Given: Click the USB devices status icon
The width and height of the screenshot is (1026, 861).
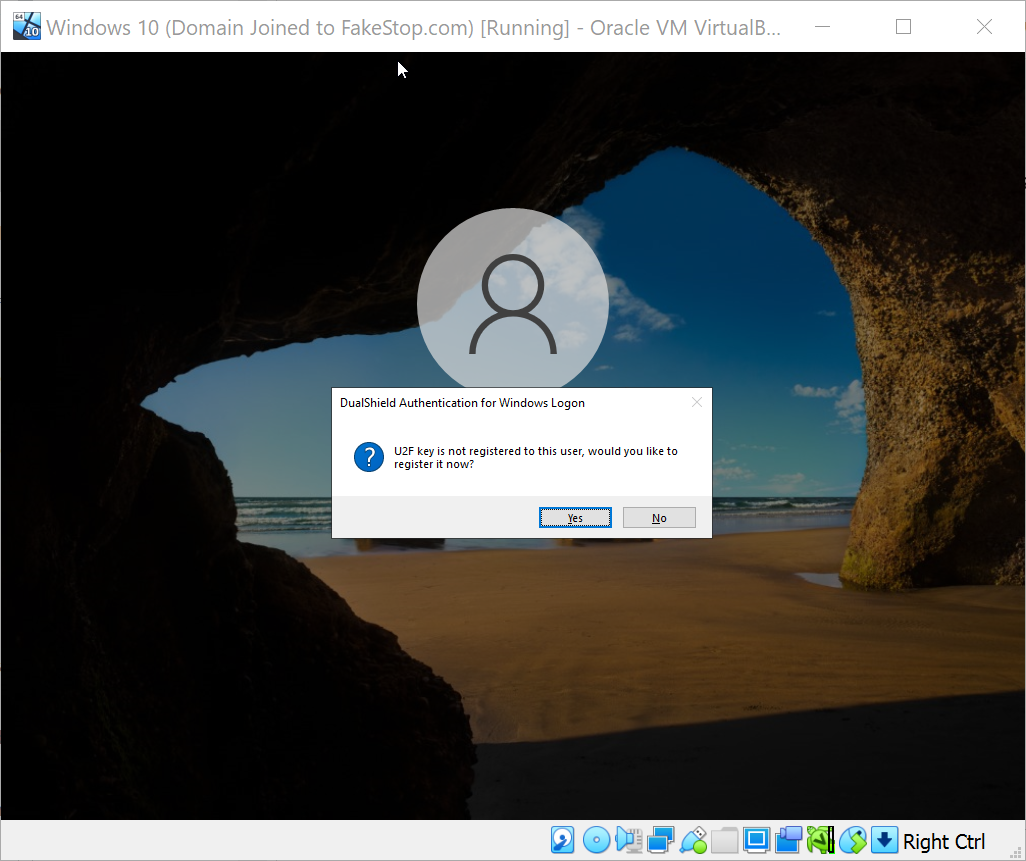Looking at the screenshot, I should 693,841.
